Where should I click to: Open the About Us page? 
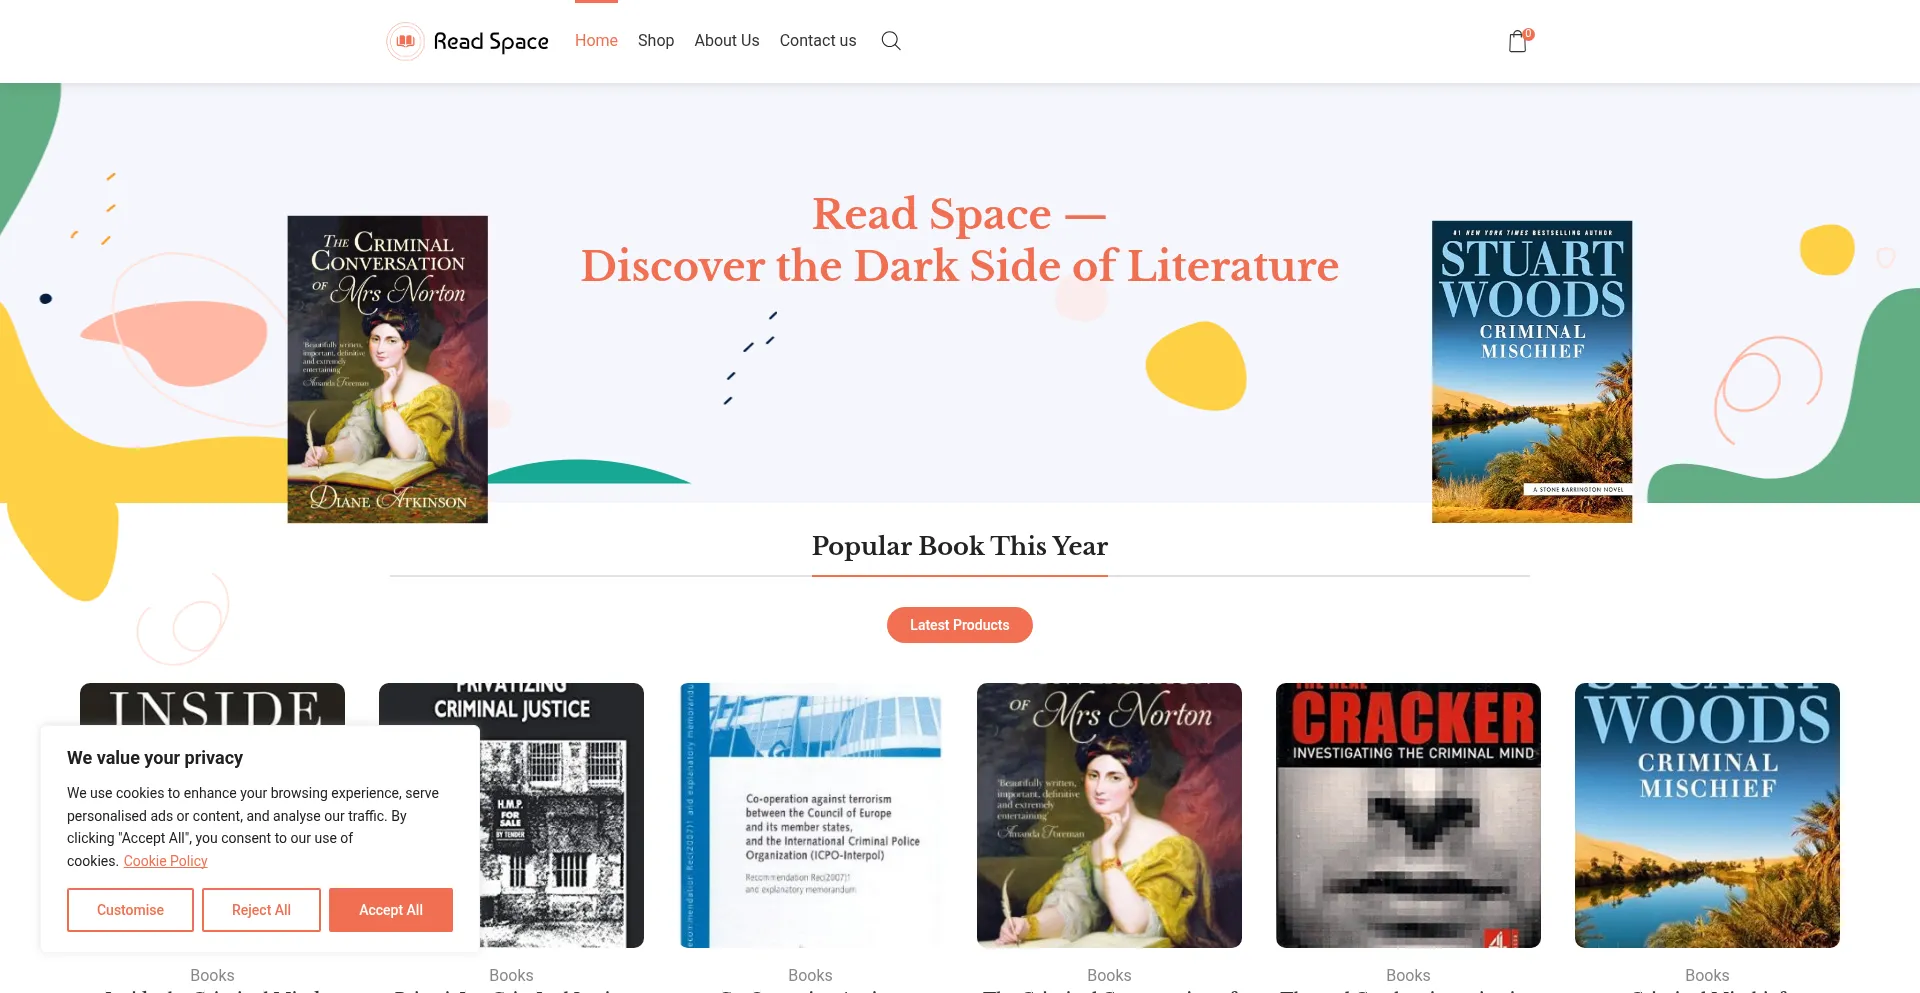(x=727, y=41)
